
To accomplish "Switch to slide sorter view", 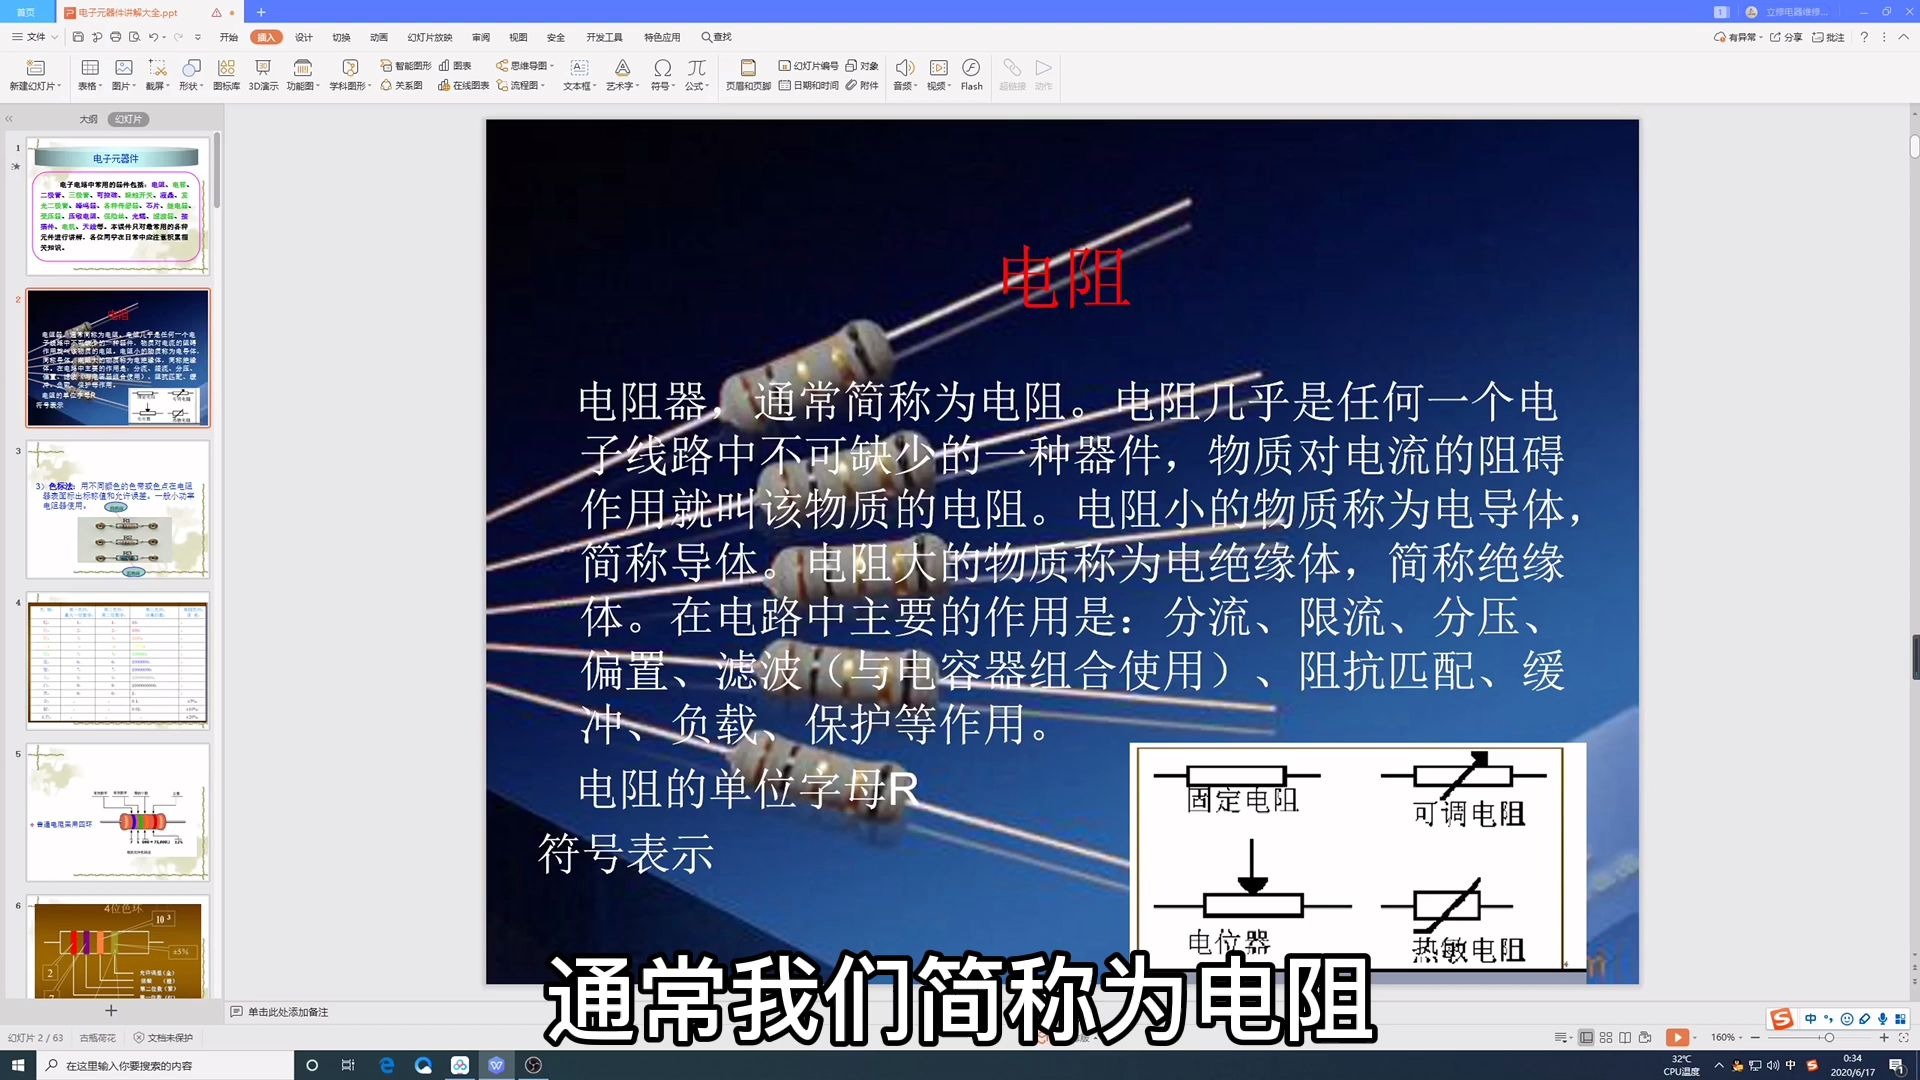I will tap(1606, 1037).
